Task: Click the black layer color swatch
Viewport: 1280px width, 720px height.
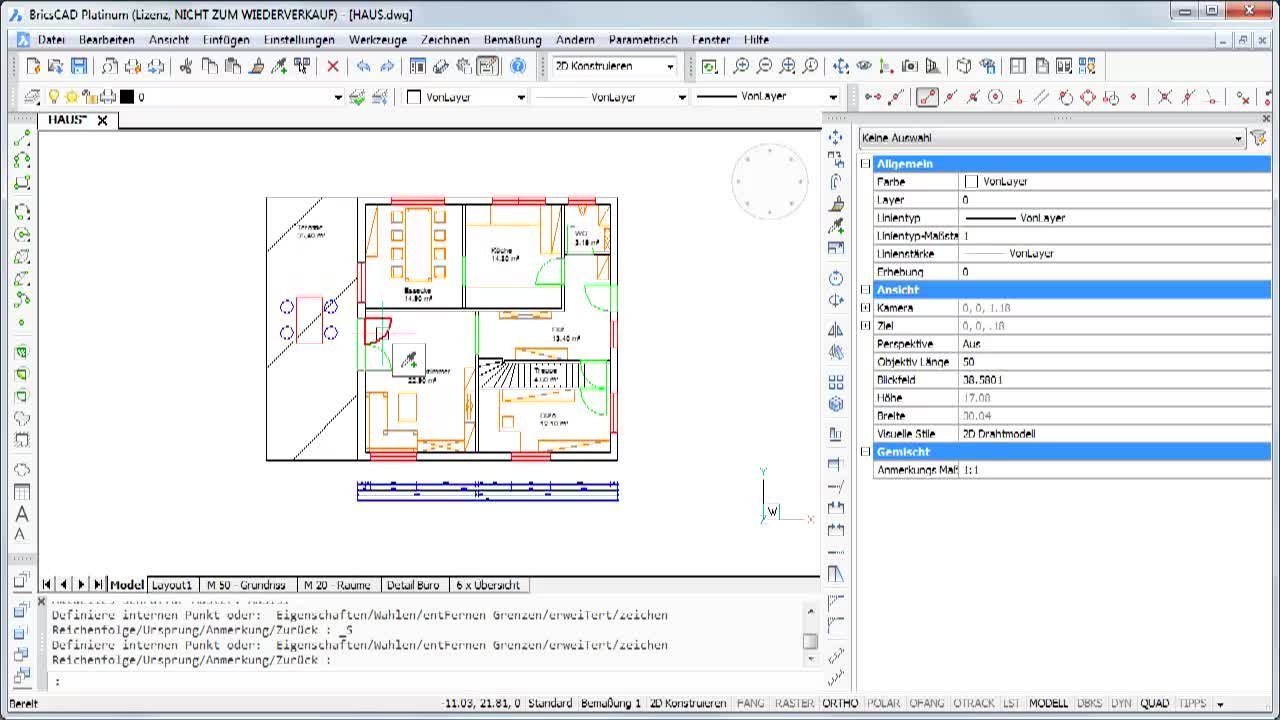Action: 127,97
